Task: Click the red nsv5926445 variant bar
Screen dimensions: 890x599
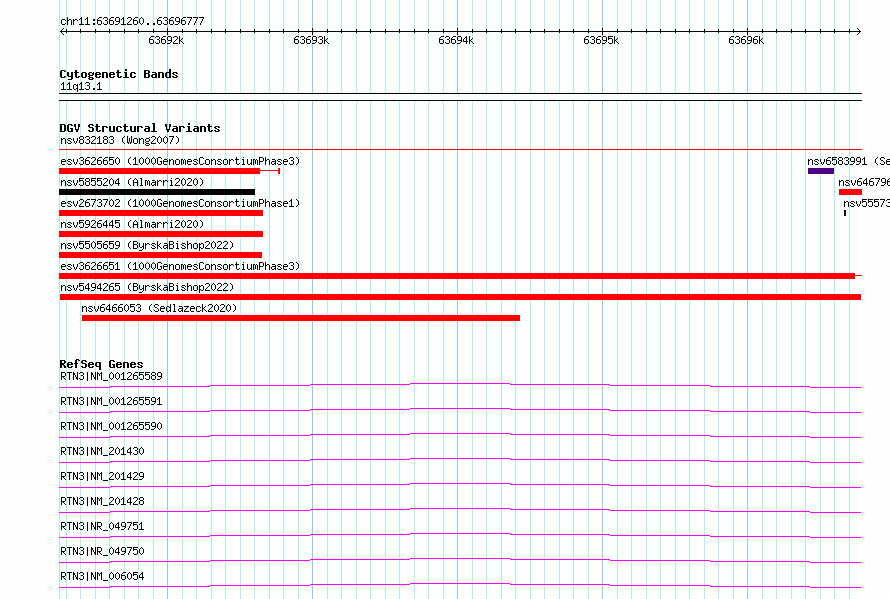Action: tap(161, 234)
